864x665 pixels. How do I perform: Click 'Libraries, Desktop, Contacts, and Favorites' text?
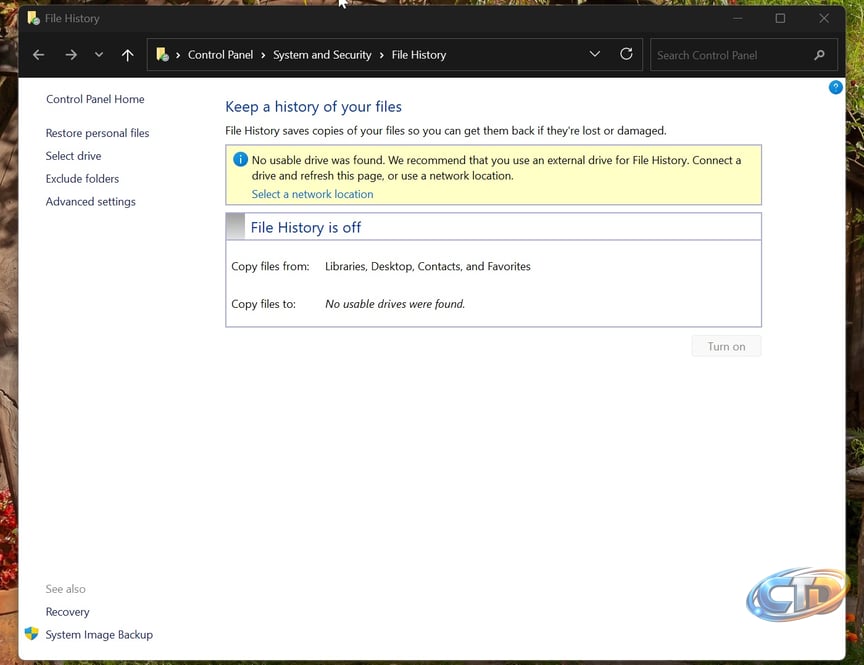tap(428, 267)
